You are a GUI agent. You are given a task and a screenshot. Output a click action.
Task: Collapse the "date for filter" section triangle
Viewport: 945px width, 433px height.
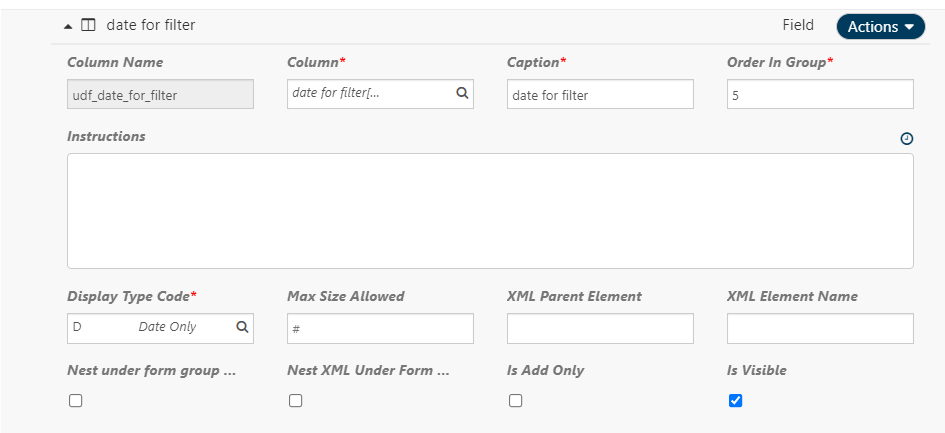(68, 25)
